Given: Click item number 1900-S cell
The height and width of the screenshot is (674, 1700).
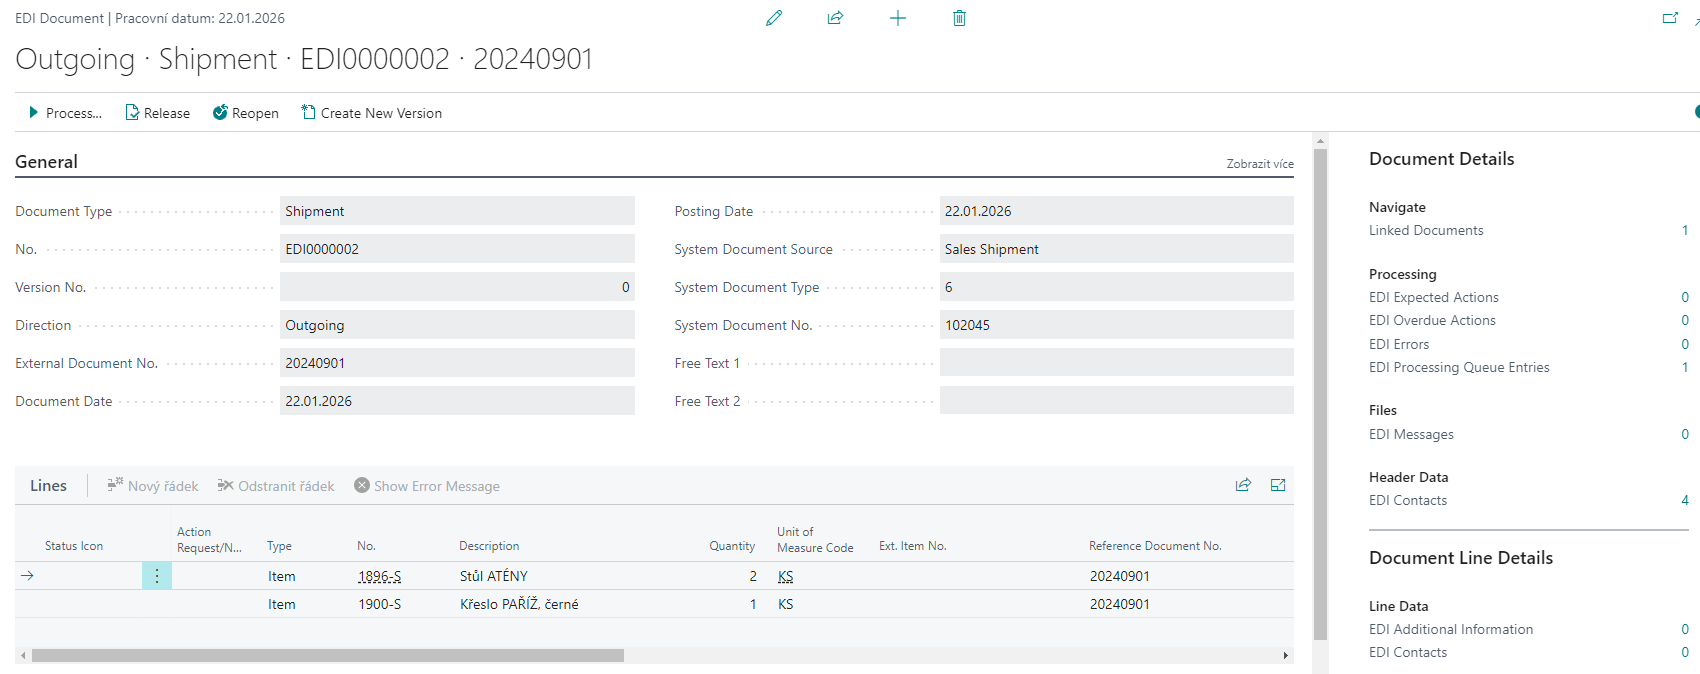Looking at the screenshot, I should [380, 604].
